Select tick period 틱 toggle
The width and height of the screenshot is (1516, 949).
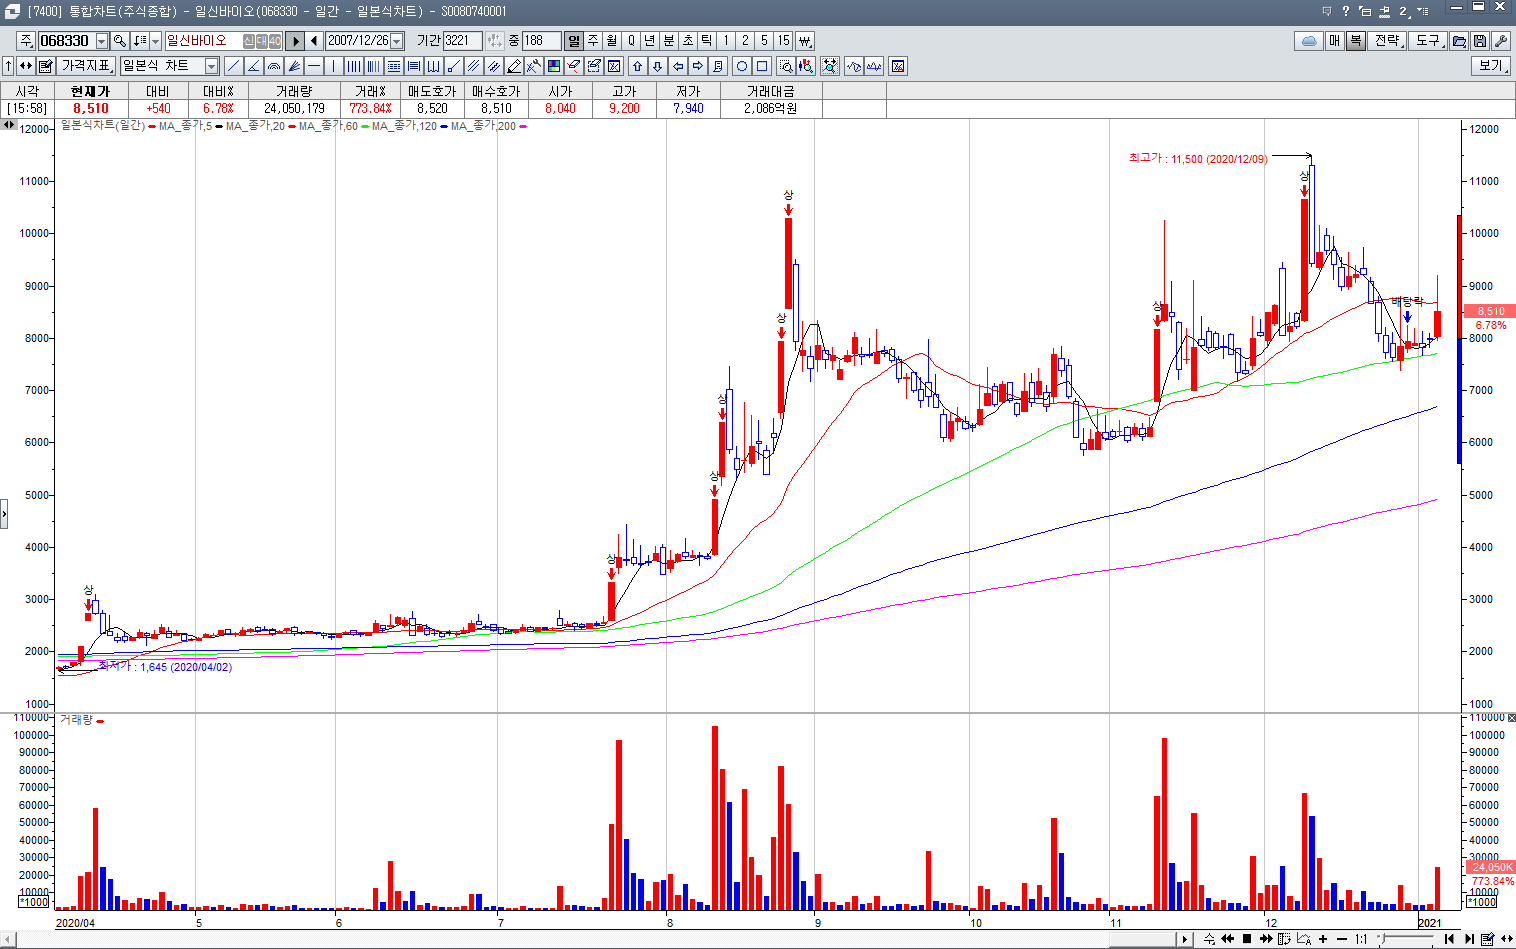[707, 41]
